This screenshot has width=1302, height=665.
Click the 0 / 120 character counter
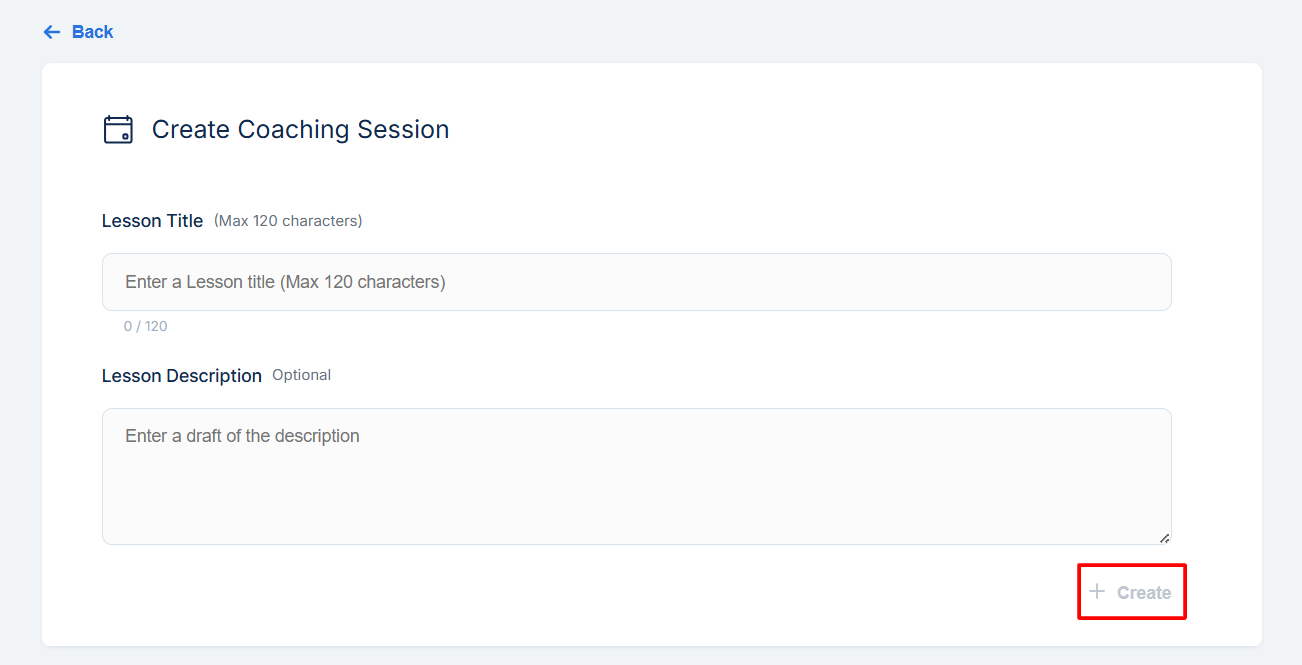coord(145,326)
